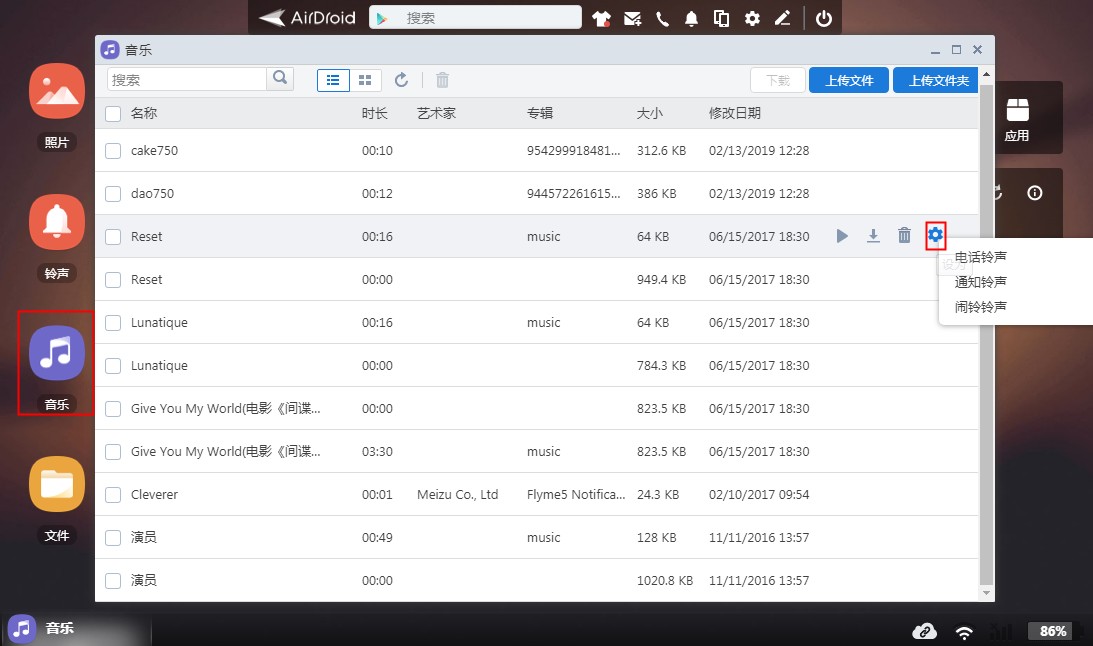The width and height of the screenshot is (1093, 646).
Task: Sort by 专辑 column header
Action: click(x=540, y=113)
